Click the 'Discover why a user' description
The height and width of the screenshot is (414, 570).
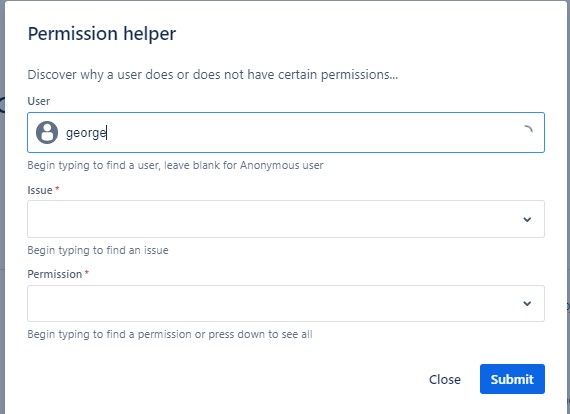pos(213,75)
